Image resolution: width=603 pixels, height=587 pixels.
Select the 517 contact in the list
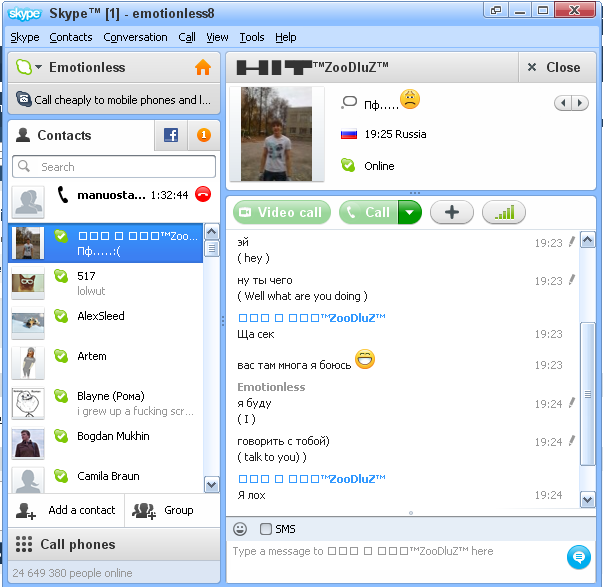[106, 283]
